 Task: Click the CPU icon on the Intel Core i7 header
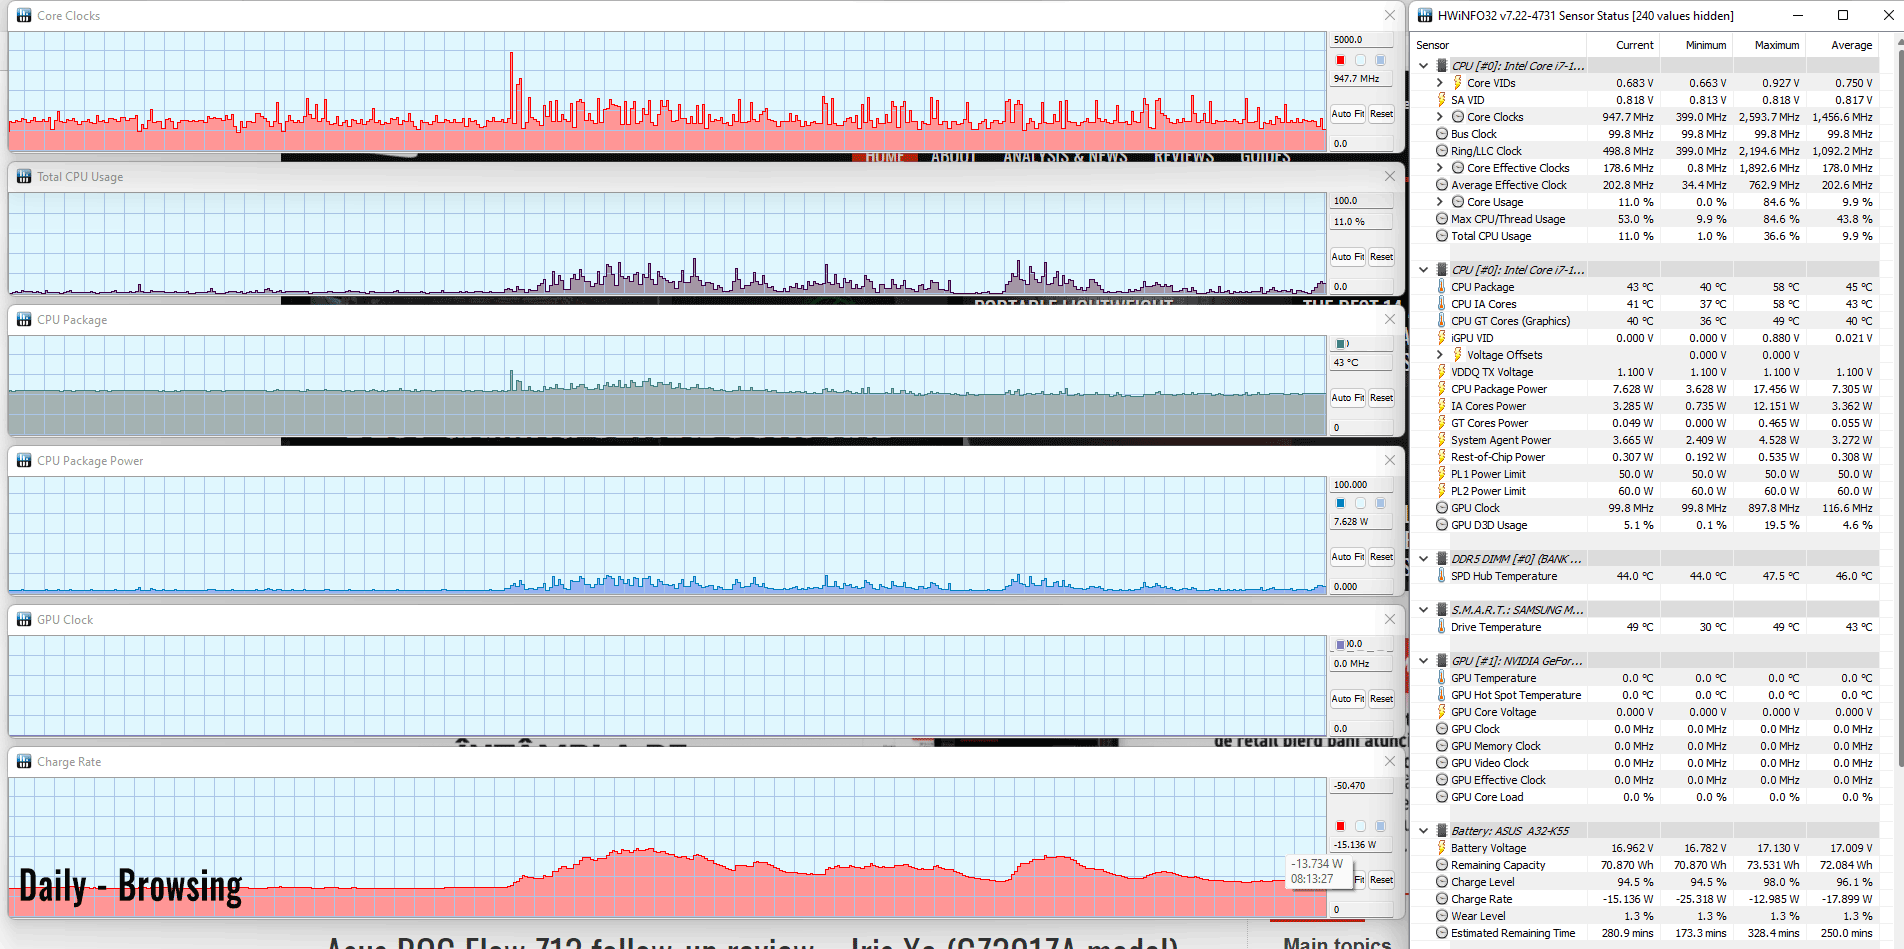[1441, 65]
